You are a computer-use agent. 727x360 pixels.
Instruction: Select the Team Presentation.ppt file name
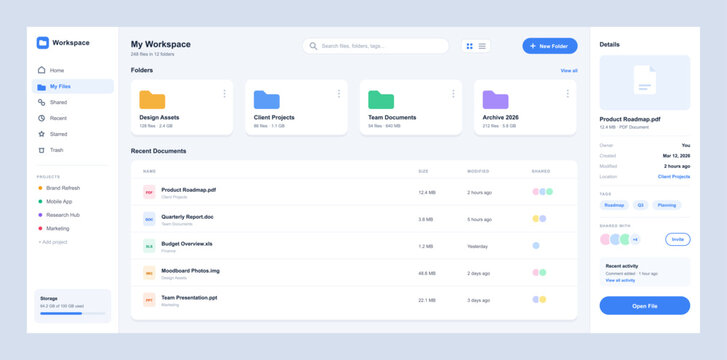(189, 297)
